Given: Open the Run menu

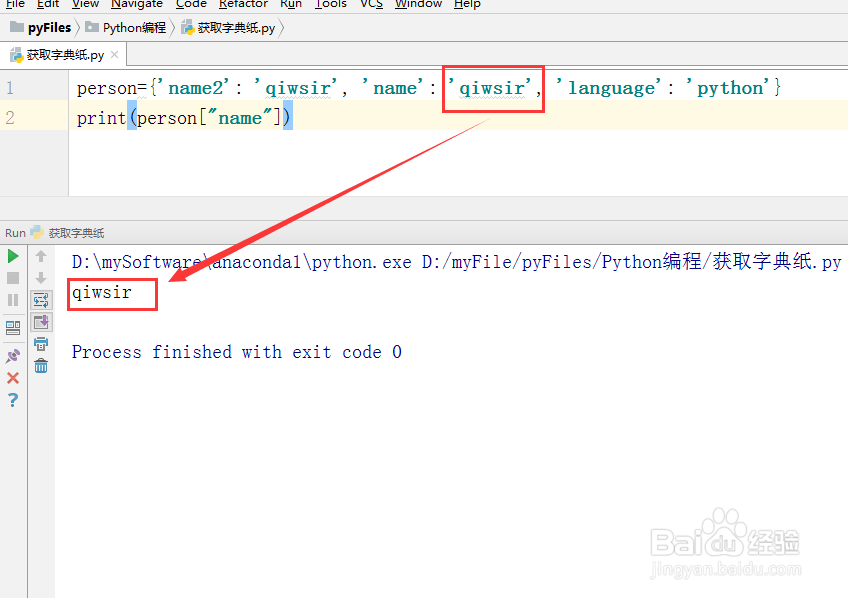Looking at the screenshot, I should (291, 4).
